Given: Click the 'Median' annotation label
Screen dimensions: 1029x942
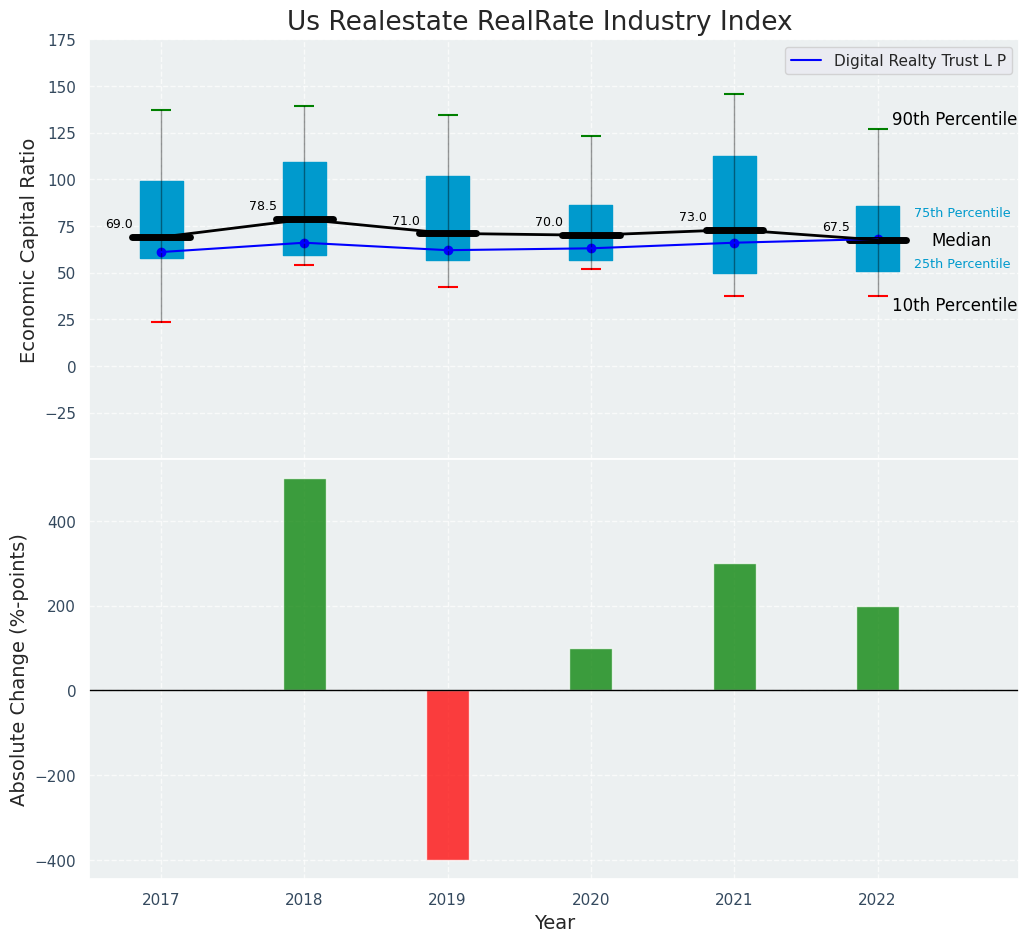Looking at the screenshot, I should [x=961, y=240].
